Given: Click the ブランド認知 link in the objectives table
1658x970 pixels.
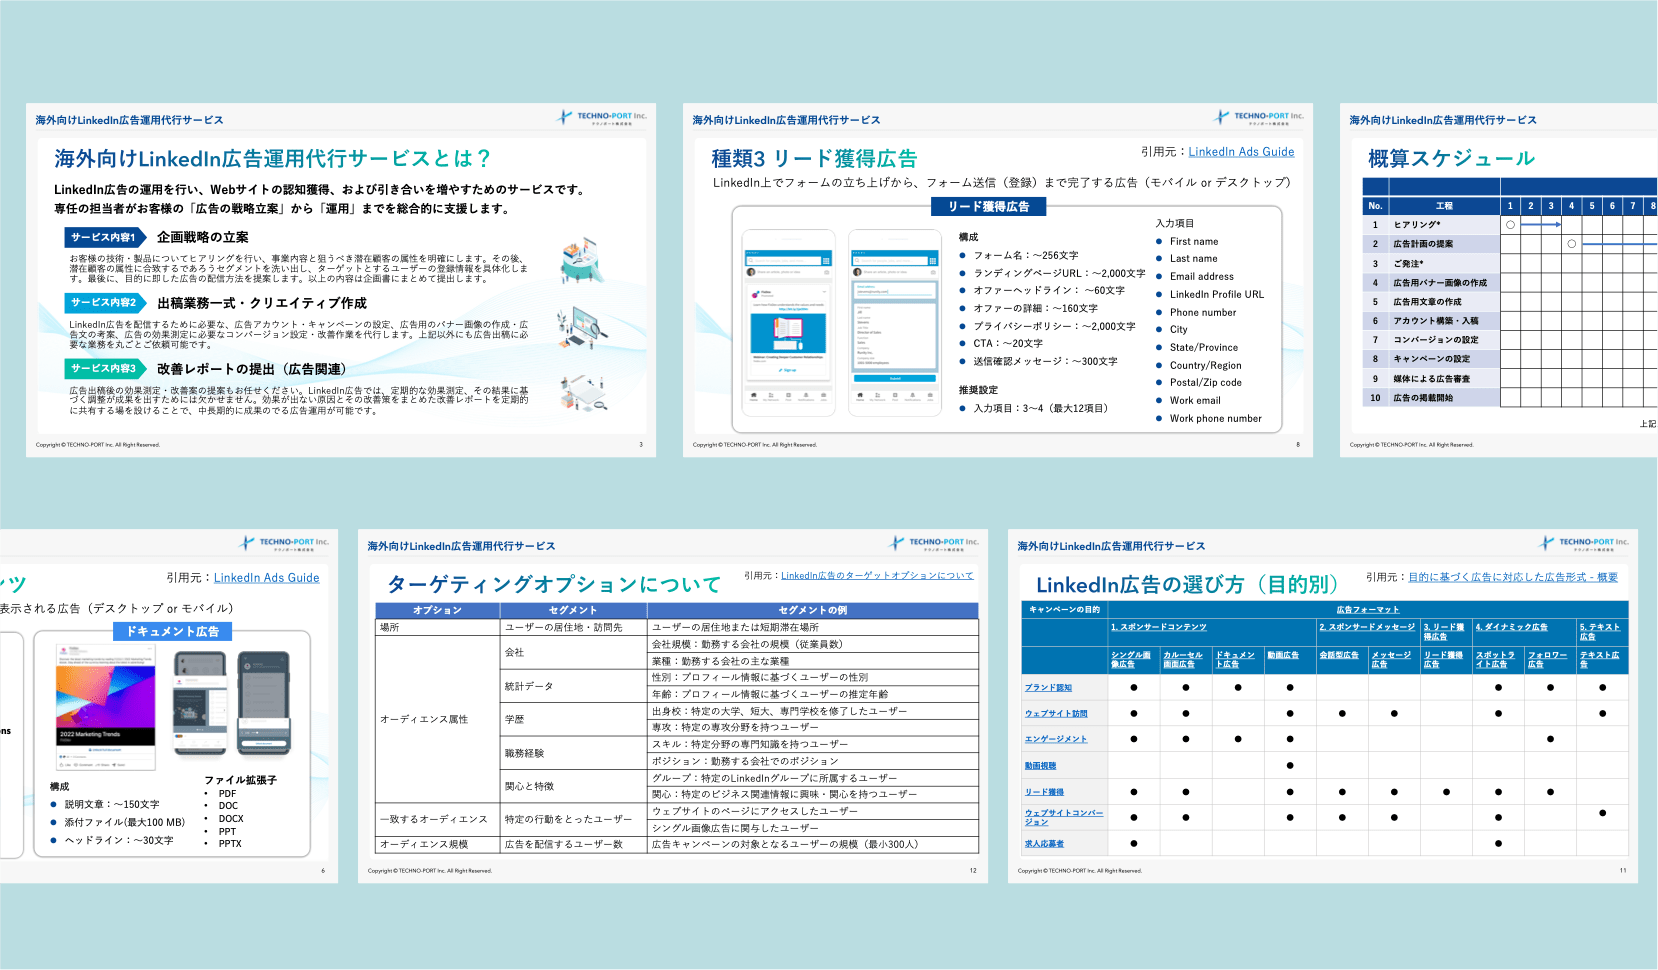Looking at the screenshot, I should point(1048,688).
